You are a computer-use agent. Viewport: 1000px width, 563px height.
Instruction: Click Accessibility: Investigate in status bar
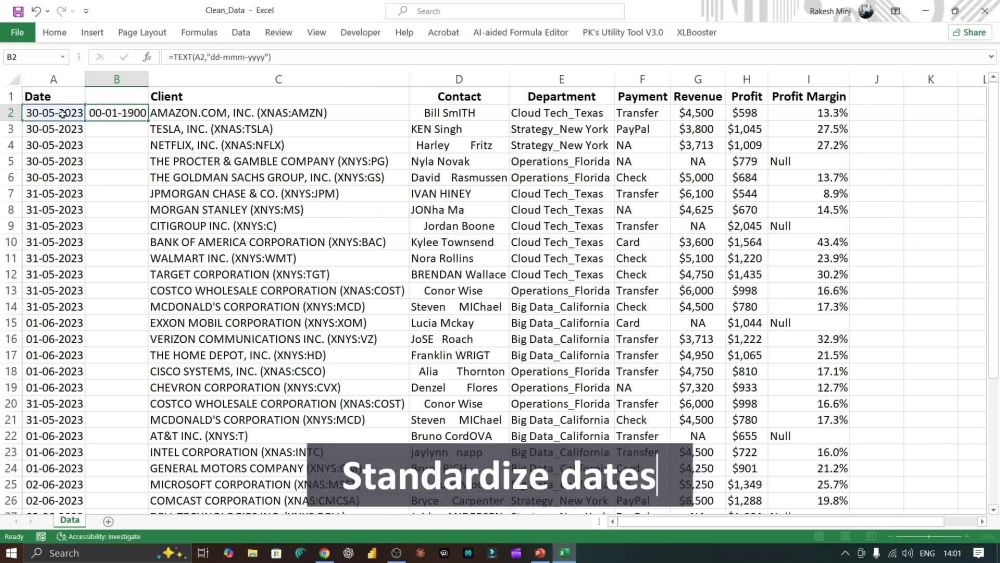pos(99,537)
